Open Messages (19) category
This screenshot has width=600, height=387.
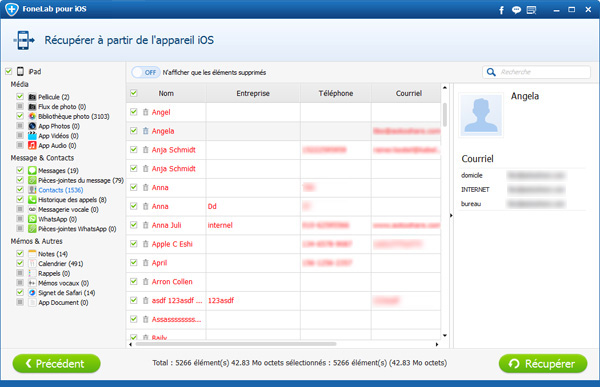[x=58, y=170]
